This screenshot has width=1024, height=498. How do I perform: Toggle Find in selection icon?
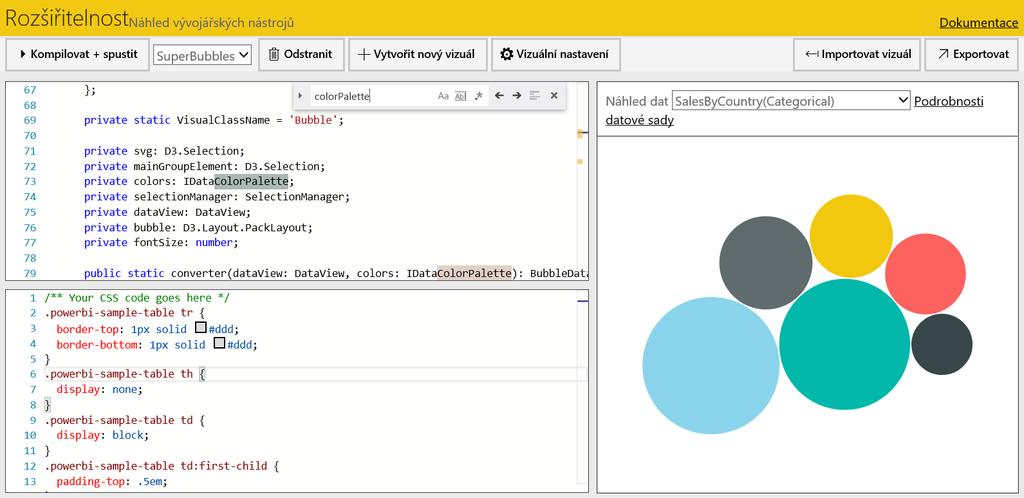(535, 96)
